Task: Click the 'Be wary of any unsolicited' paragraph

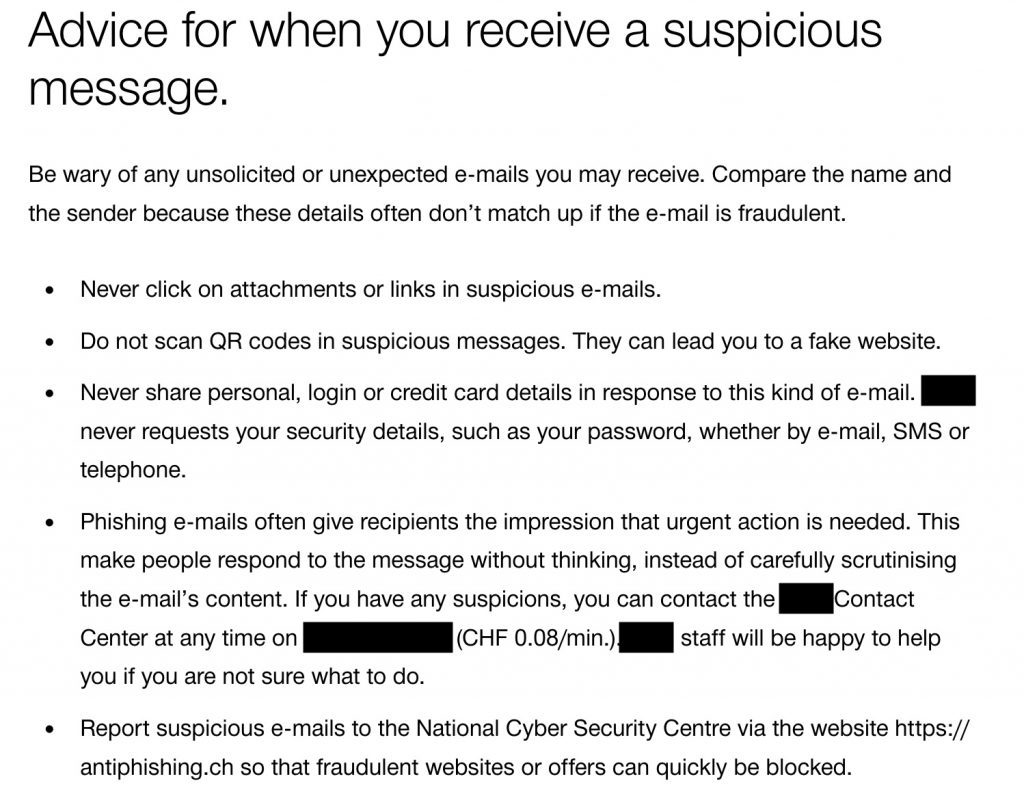Action: [490, 194]
